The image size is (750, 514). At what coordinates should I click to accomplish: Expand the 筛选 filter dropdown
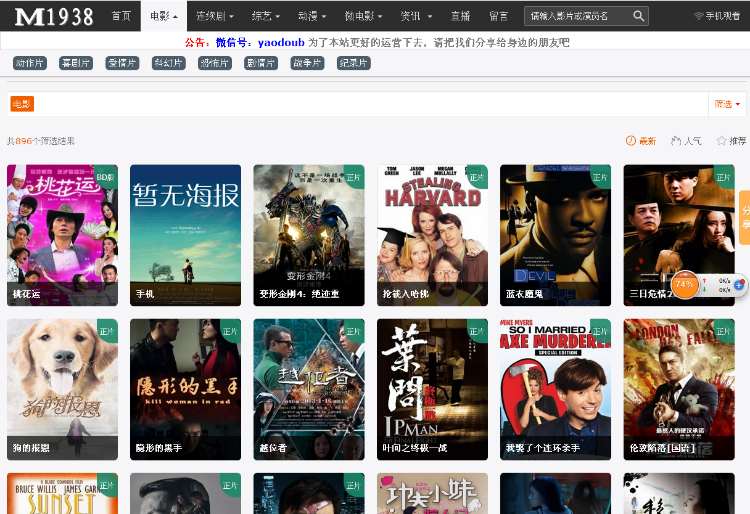coord(727,104)
